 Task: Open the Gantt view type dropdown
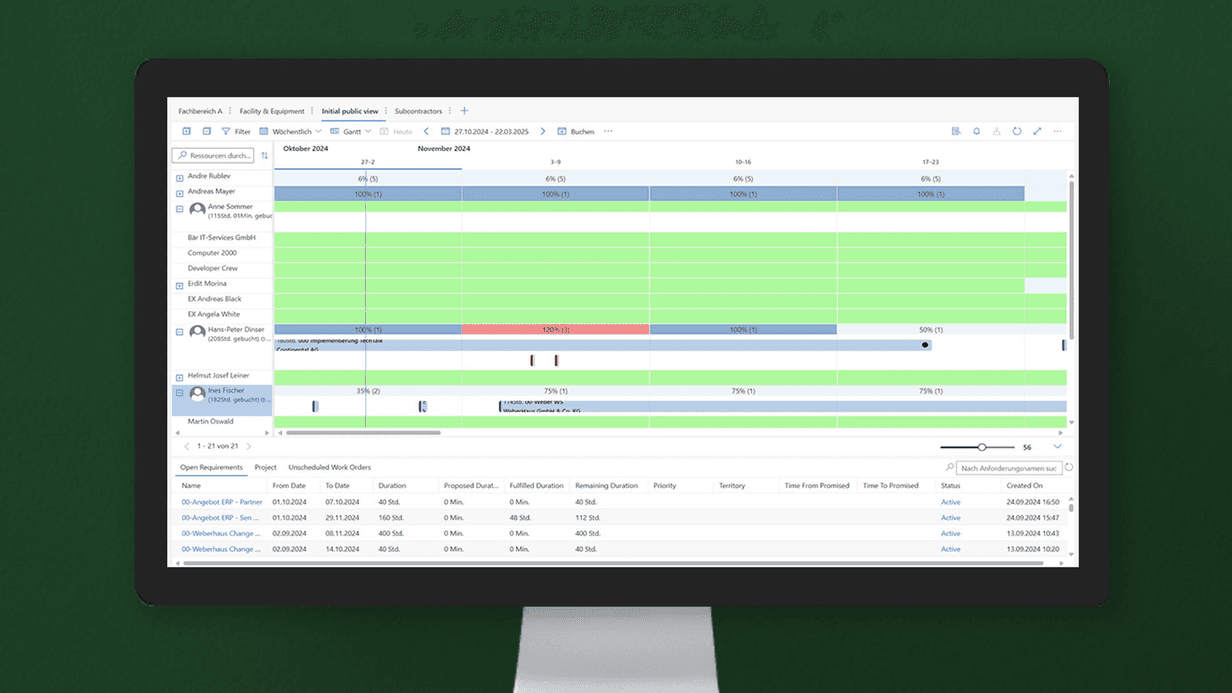pos(356,131)
